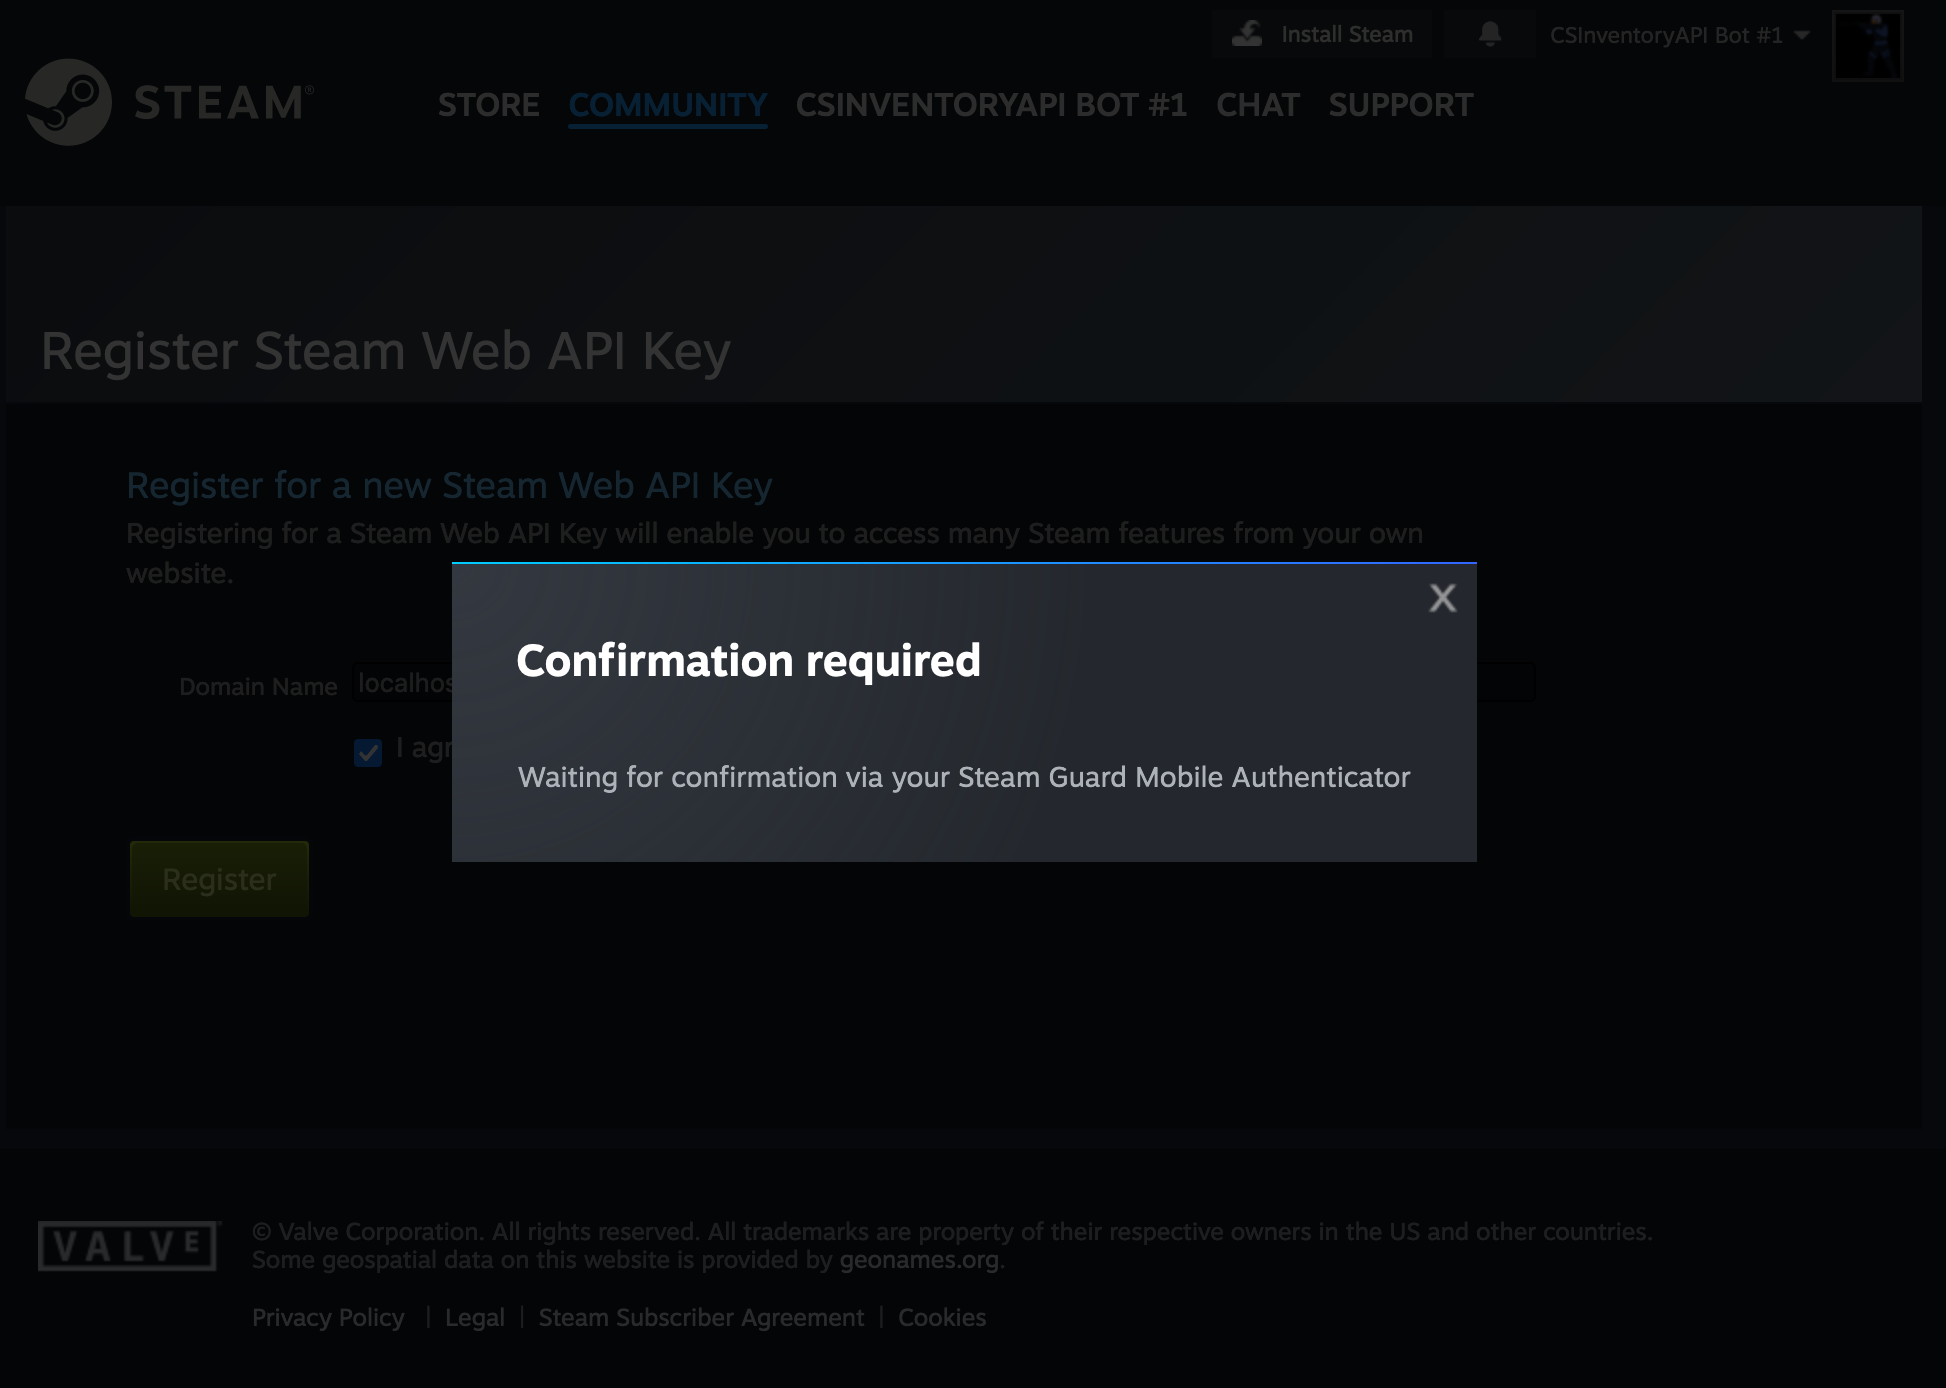Click the Domain Name label

(258, 686)
